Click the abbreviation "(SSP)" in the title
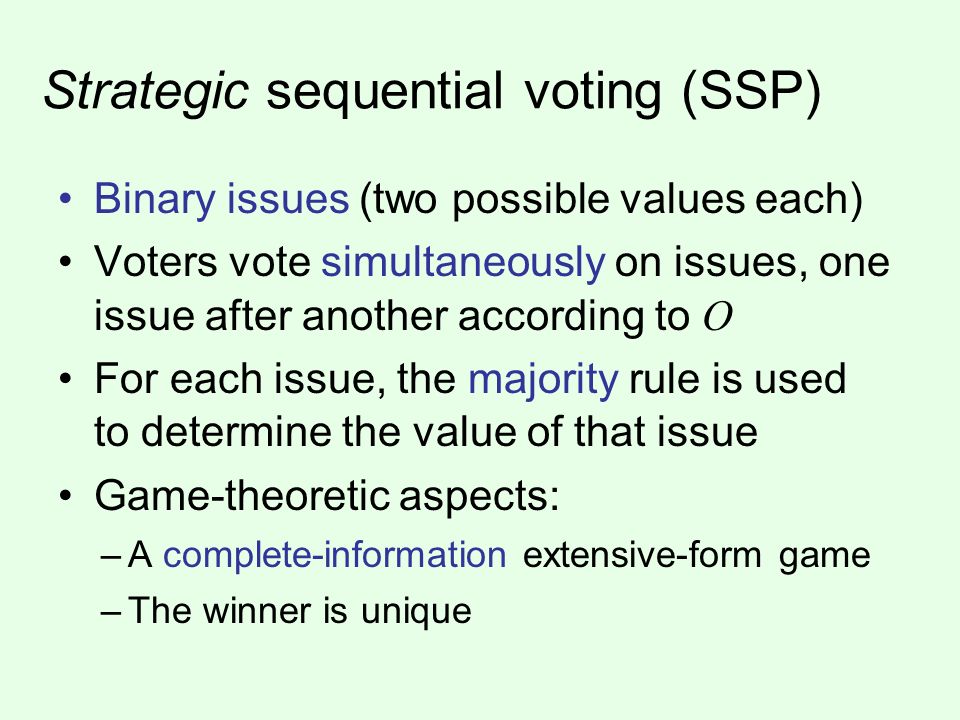The width and height of the screenshot is (960, 720). click(751, 93)
